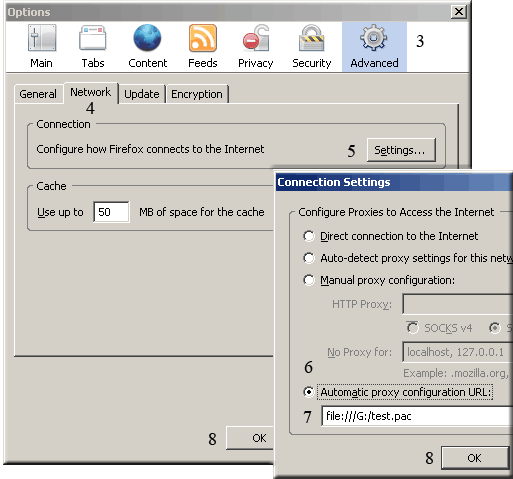Image resolution: width=513 pixels, height=479 pixels.
Task: Switch to the Network tab
Action: (91, 92)
